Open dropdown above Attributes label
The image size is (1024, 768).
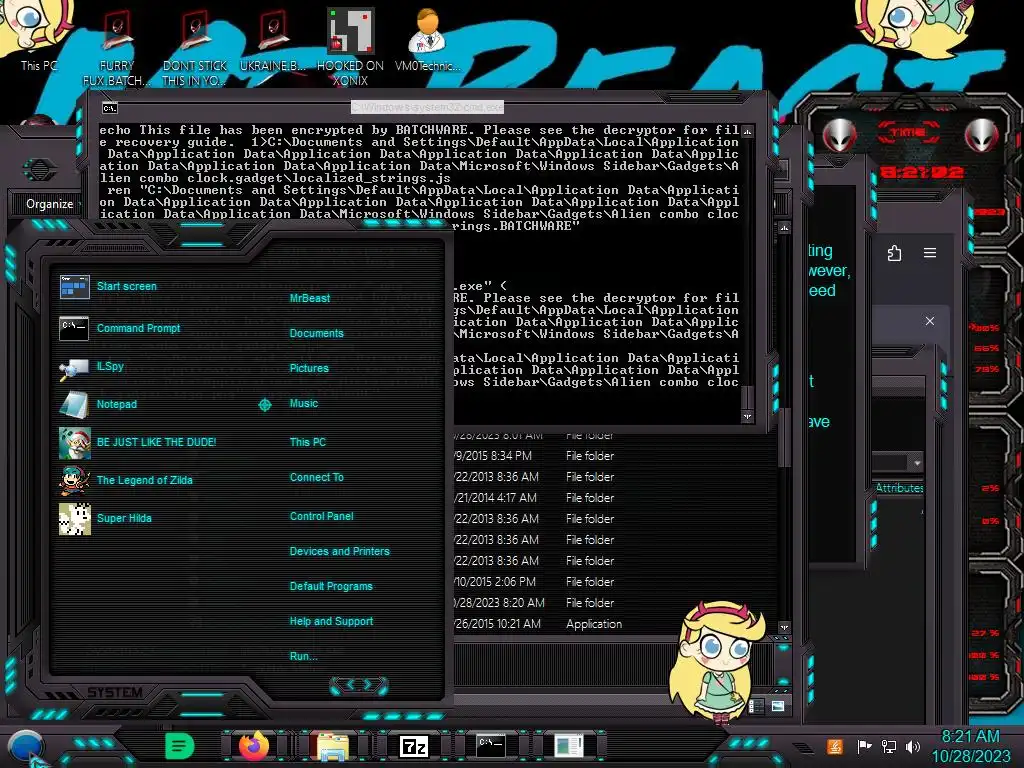pos(917,462)
